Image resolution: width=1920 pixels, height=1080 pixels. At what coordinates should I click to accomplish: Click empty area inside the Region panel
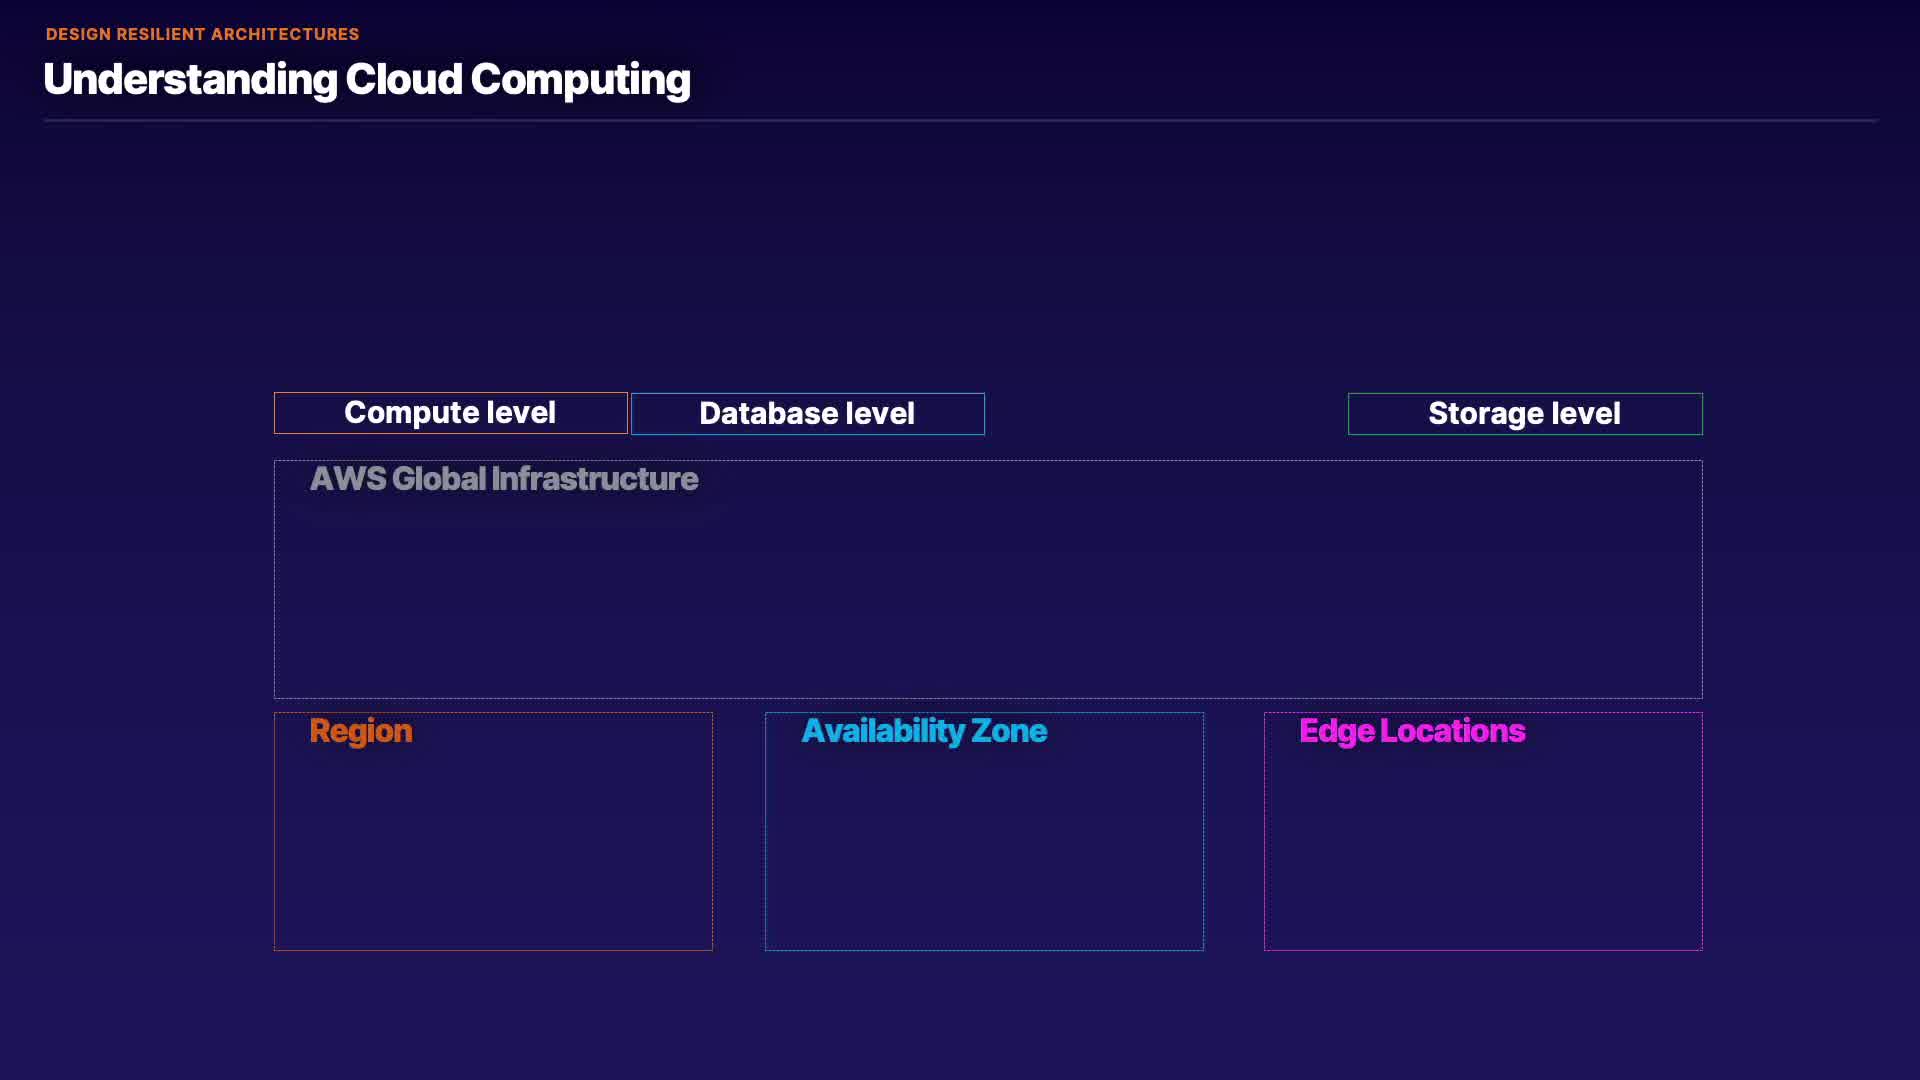(x=493, y=850)
